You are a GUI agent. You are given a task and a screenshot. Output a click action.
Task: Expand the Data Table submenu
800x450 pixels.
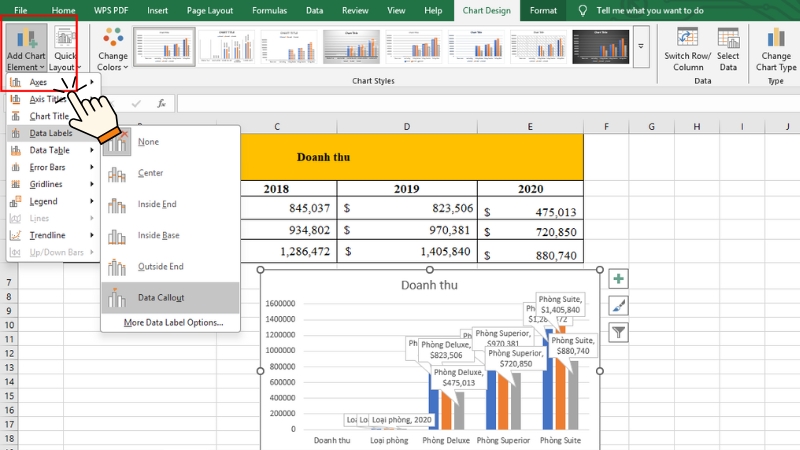pos(53,150)
